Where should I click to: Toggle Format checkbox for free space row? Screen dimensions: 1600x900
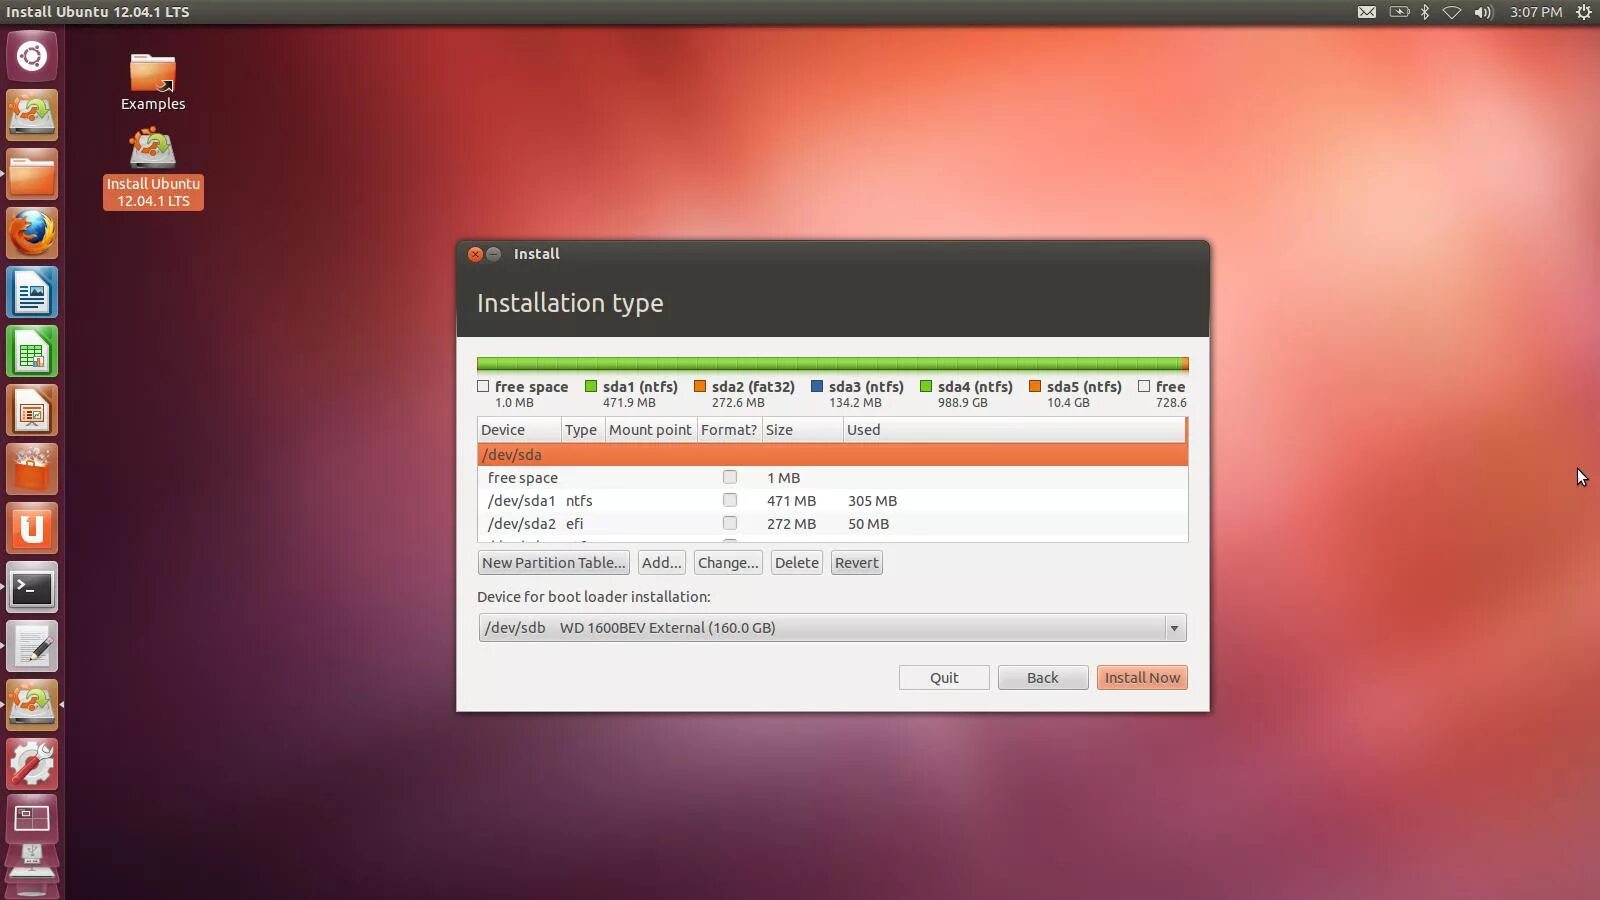point(730,477)
